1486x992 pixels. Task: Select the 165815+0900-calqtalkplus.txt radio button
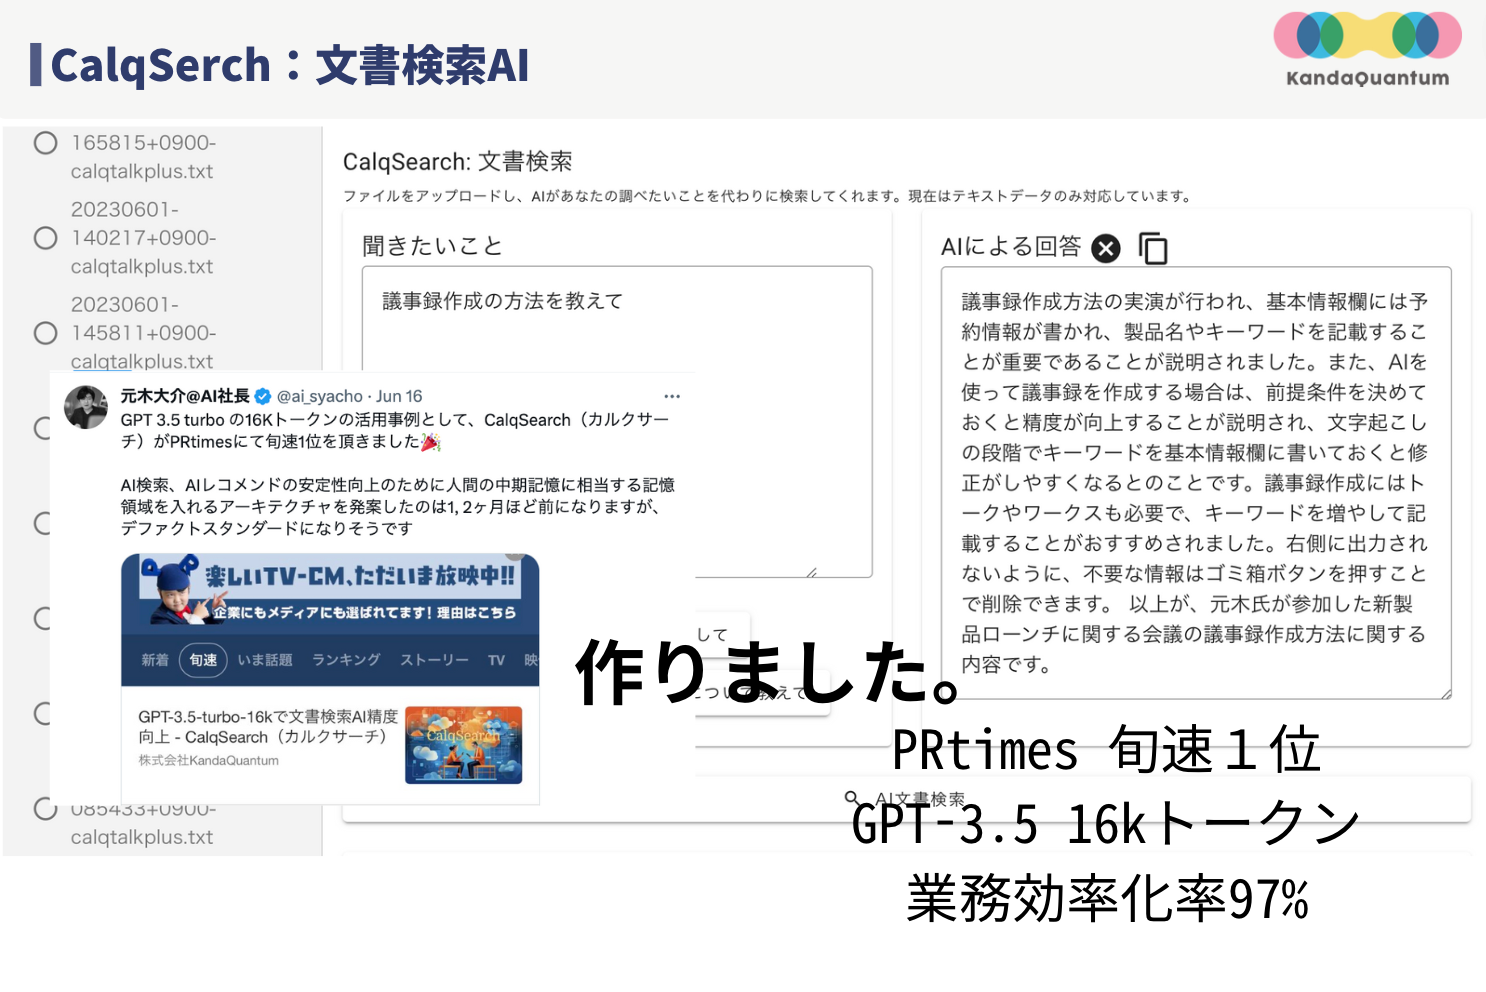pos(45,142)
